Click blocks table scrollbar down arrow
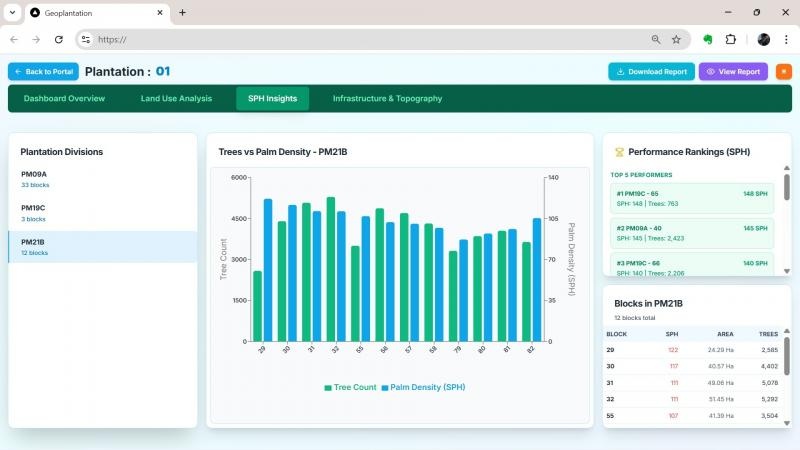Viewport: 800px width, 450px height. (x=787, y=423)
